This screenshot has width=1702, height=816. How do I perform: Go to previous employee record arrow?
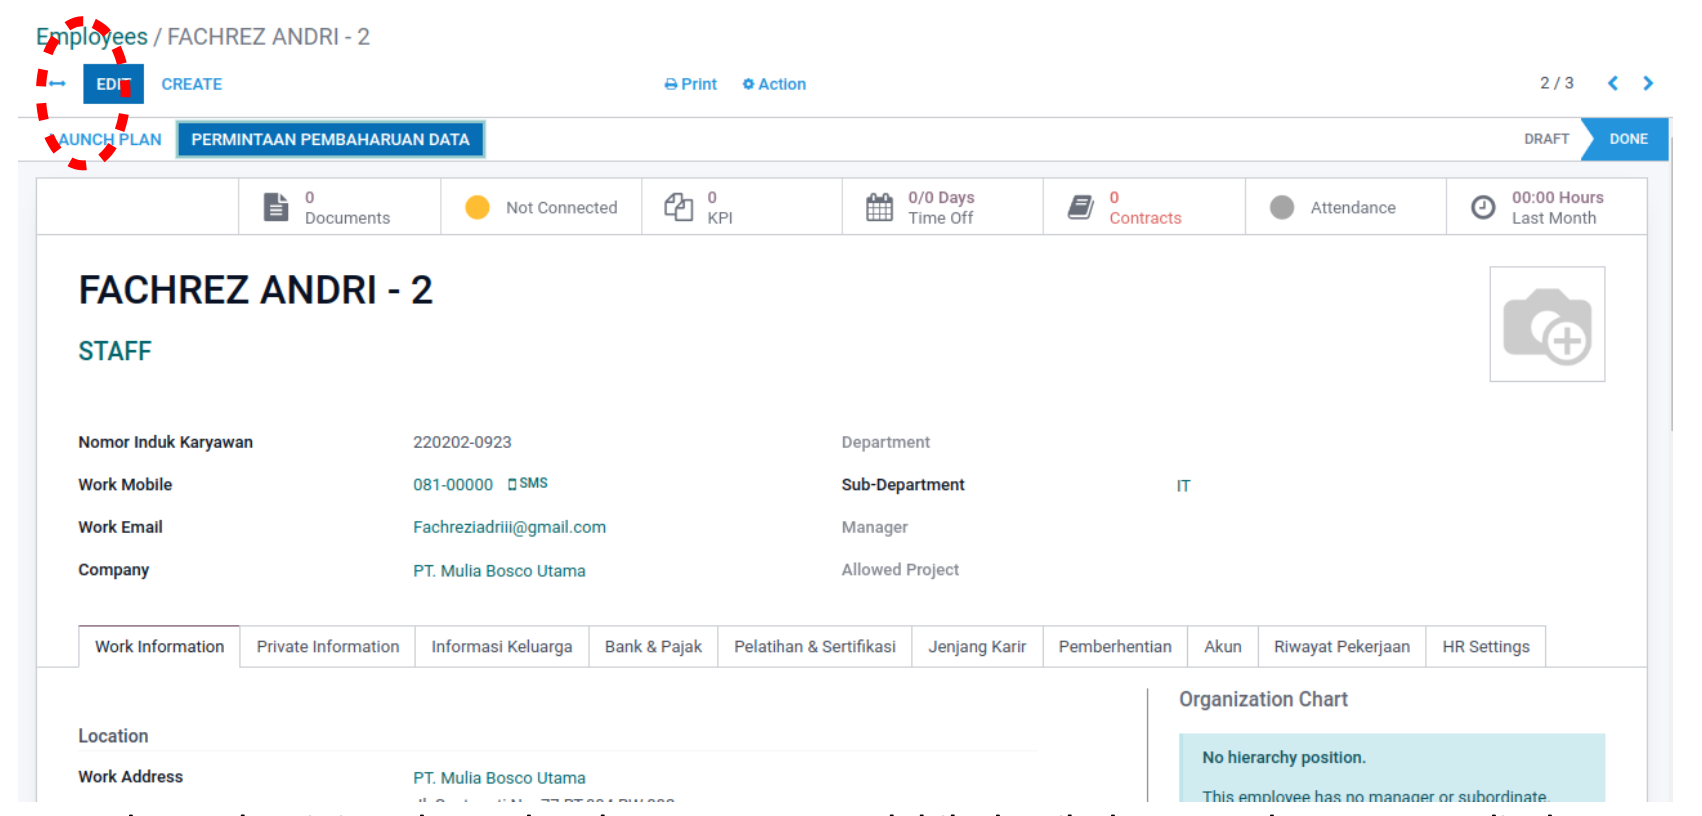(x=1612, y=84)
